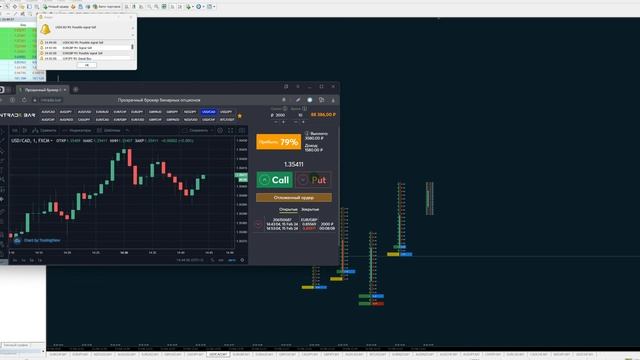Switch to the closed positions tab
This screenshot has width=640, height=360.
click(310, 209)
